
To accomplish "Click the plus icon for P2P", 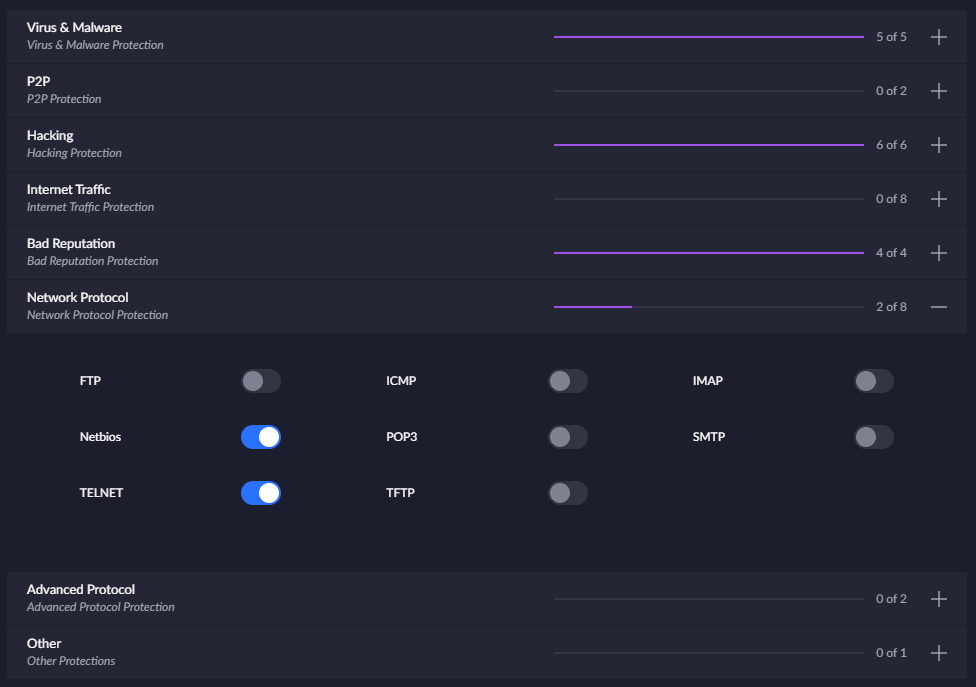I will [938, 91].
